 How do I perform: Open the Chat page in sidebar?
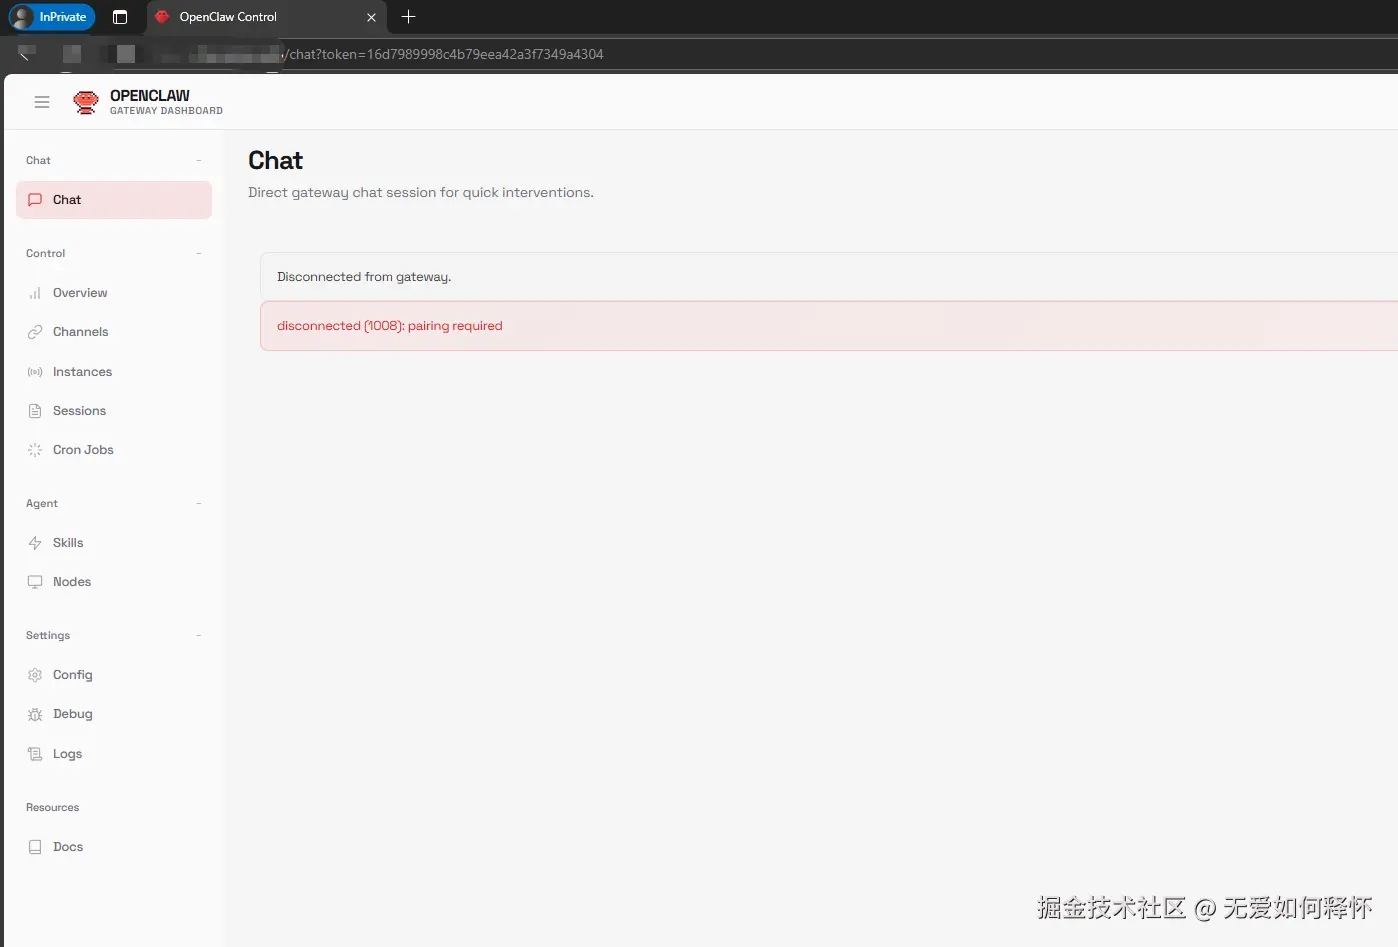coord(114,200)
